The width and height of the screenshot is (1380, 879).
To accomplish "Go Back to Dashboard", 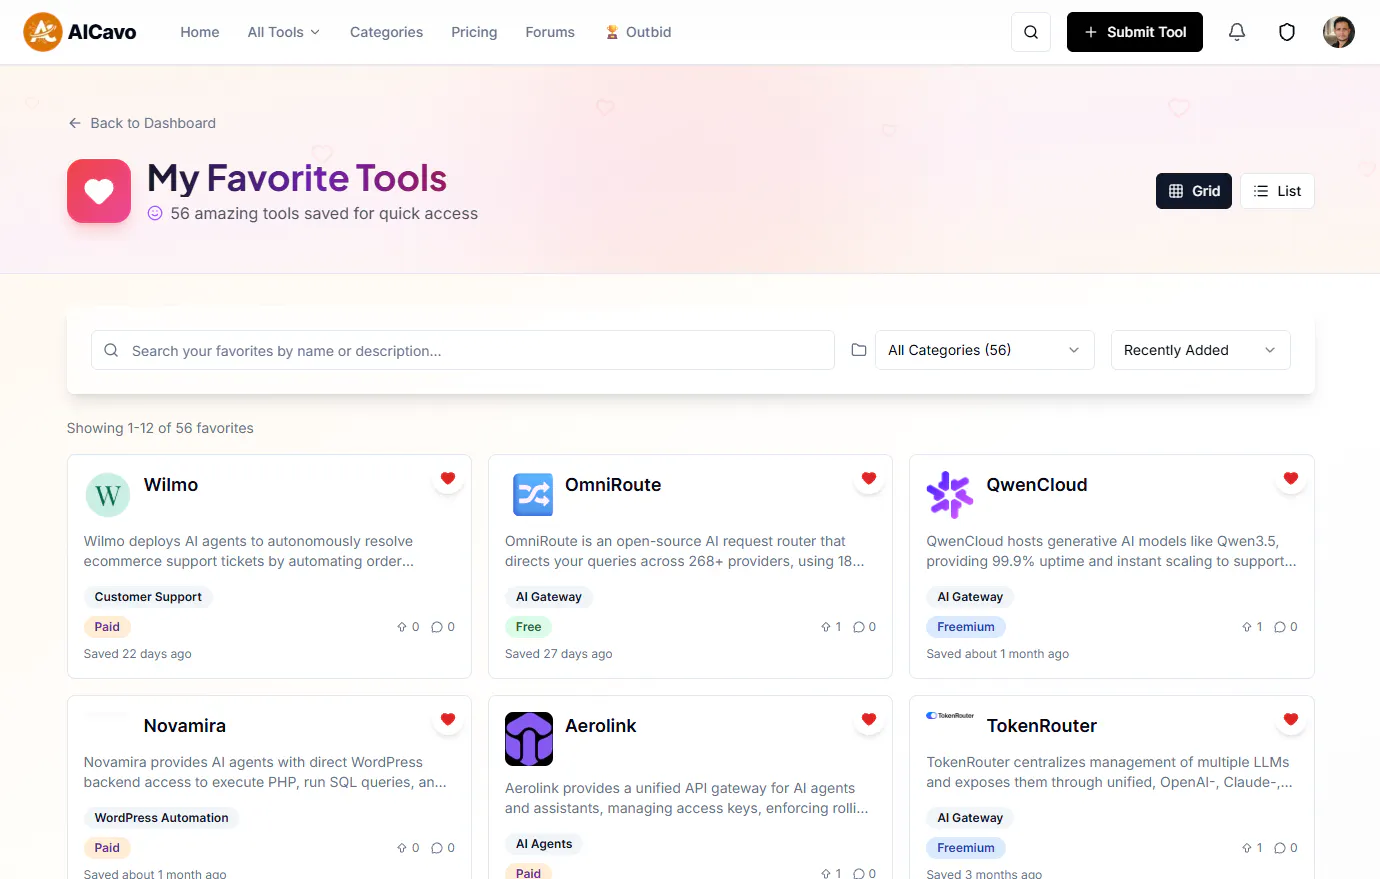I will click(142, 123).
